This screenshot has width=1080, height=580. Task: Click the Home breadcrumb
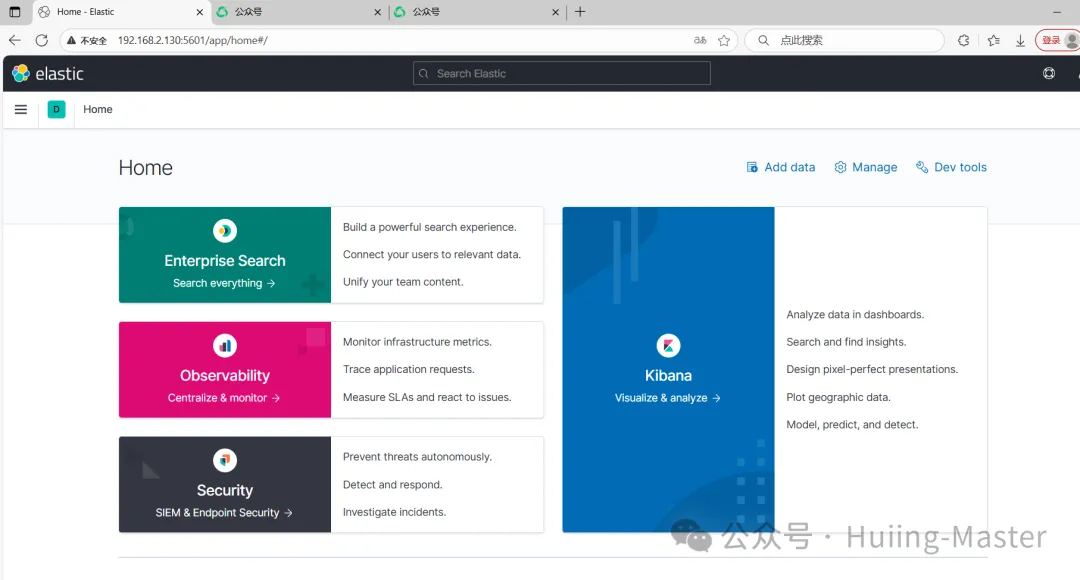[98, 110]
